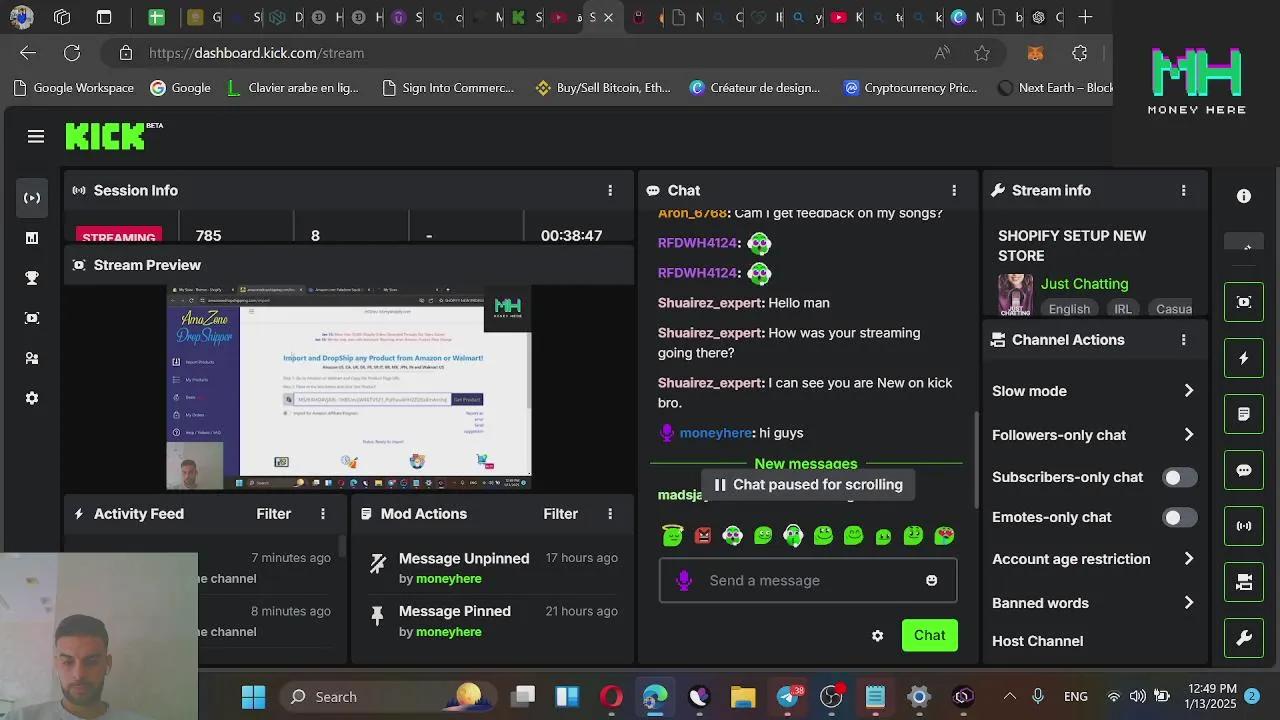Open the trophy icon in left sidebar
1280x720 pixels.
tap(32, 278)
